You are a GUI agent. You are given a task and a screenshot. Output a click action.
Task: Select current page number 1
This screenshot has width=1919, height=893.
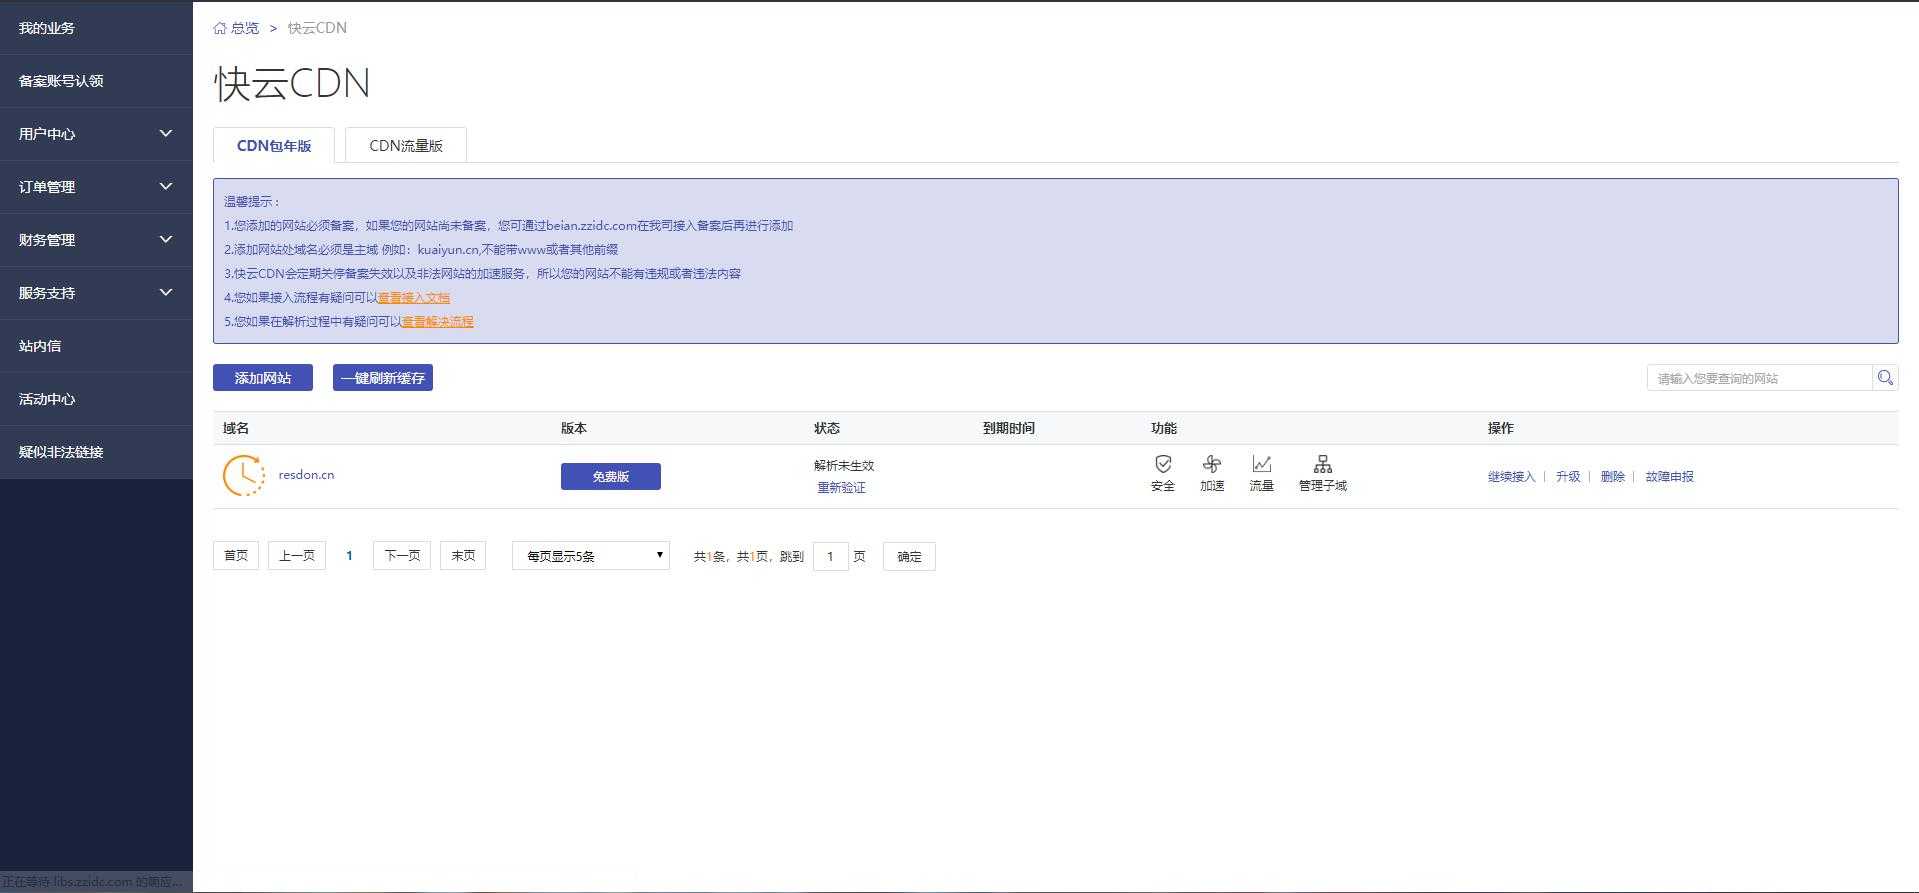pos(349,556)
